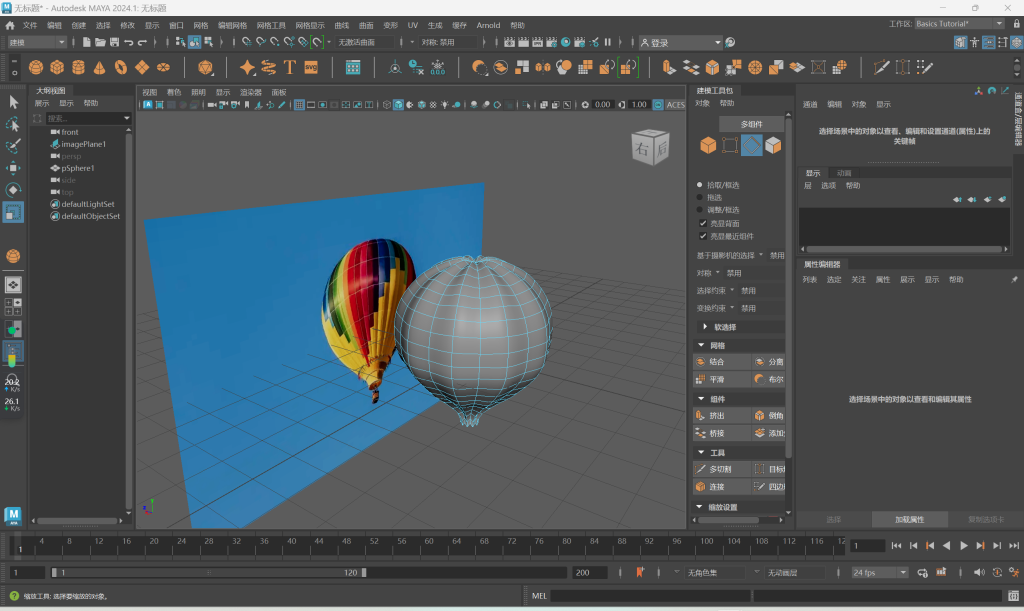Viewport: 1024px width, 611px height.
Task: Open the Basics Tutorial workspace dropdown
Action: click(x=959, y=24)
